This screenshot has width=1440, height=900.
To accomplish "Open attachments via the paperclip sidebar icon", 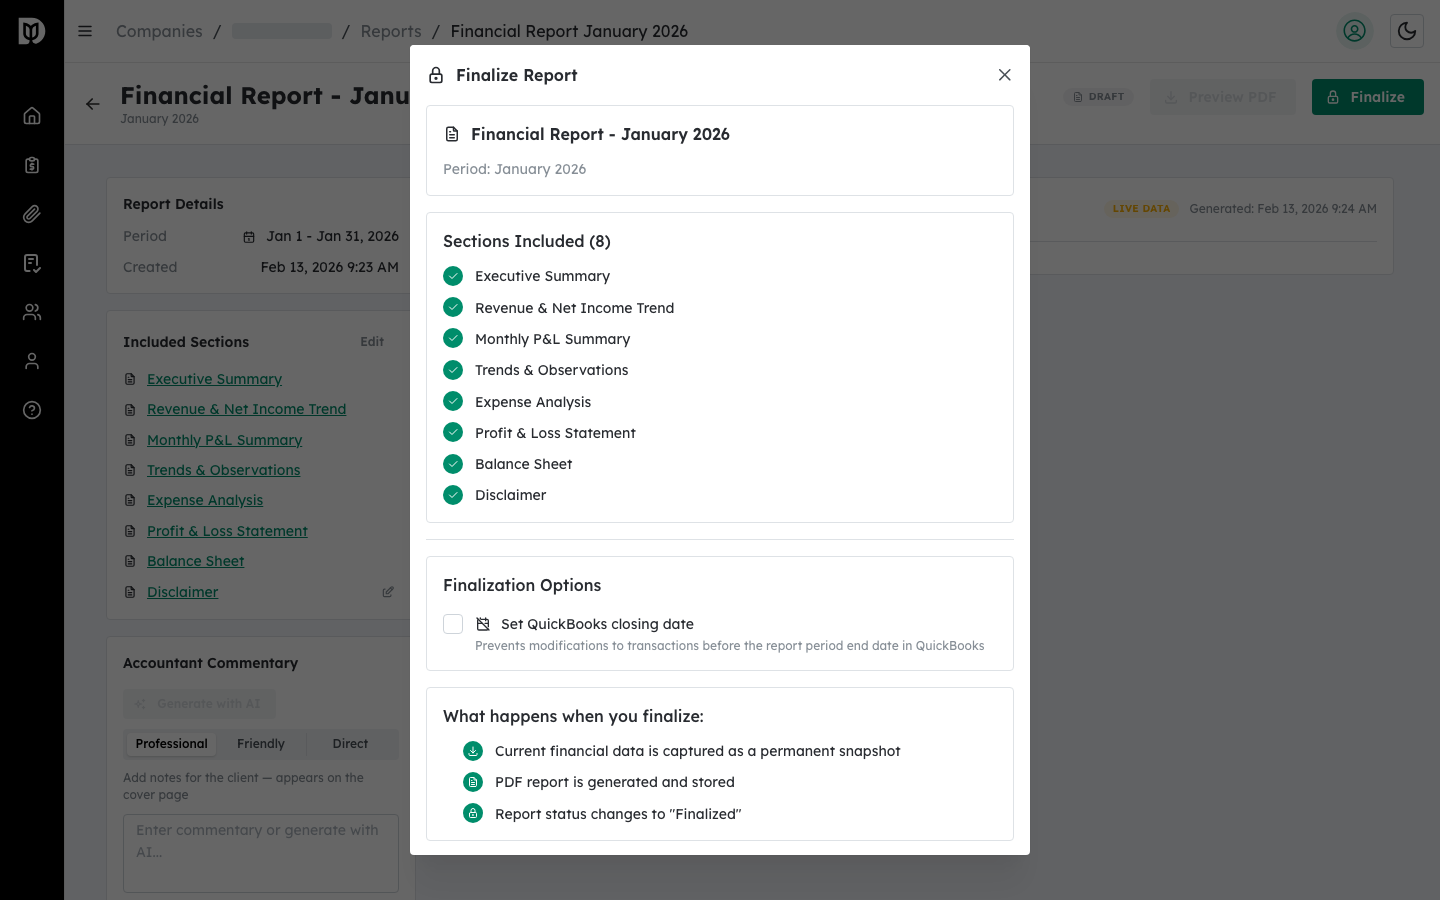I will (x=31, y=213).
